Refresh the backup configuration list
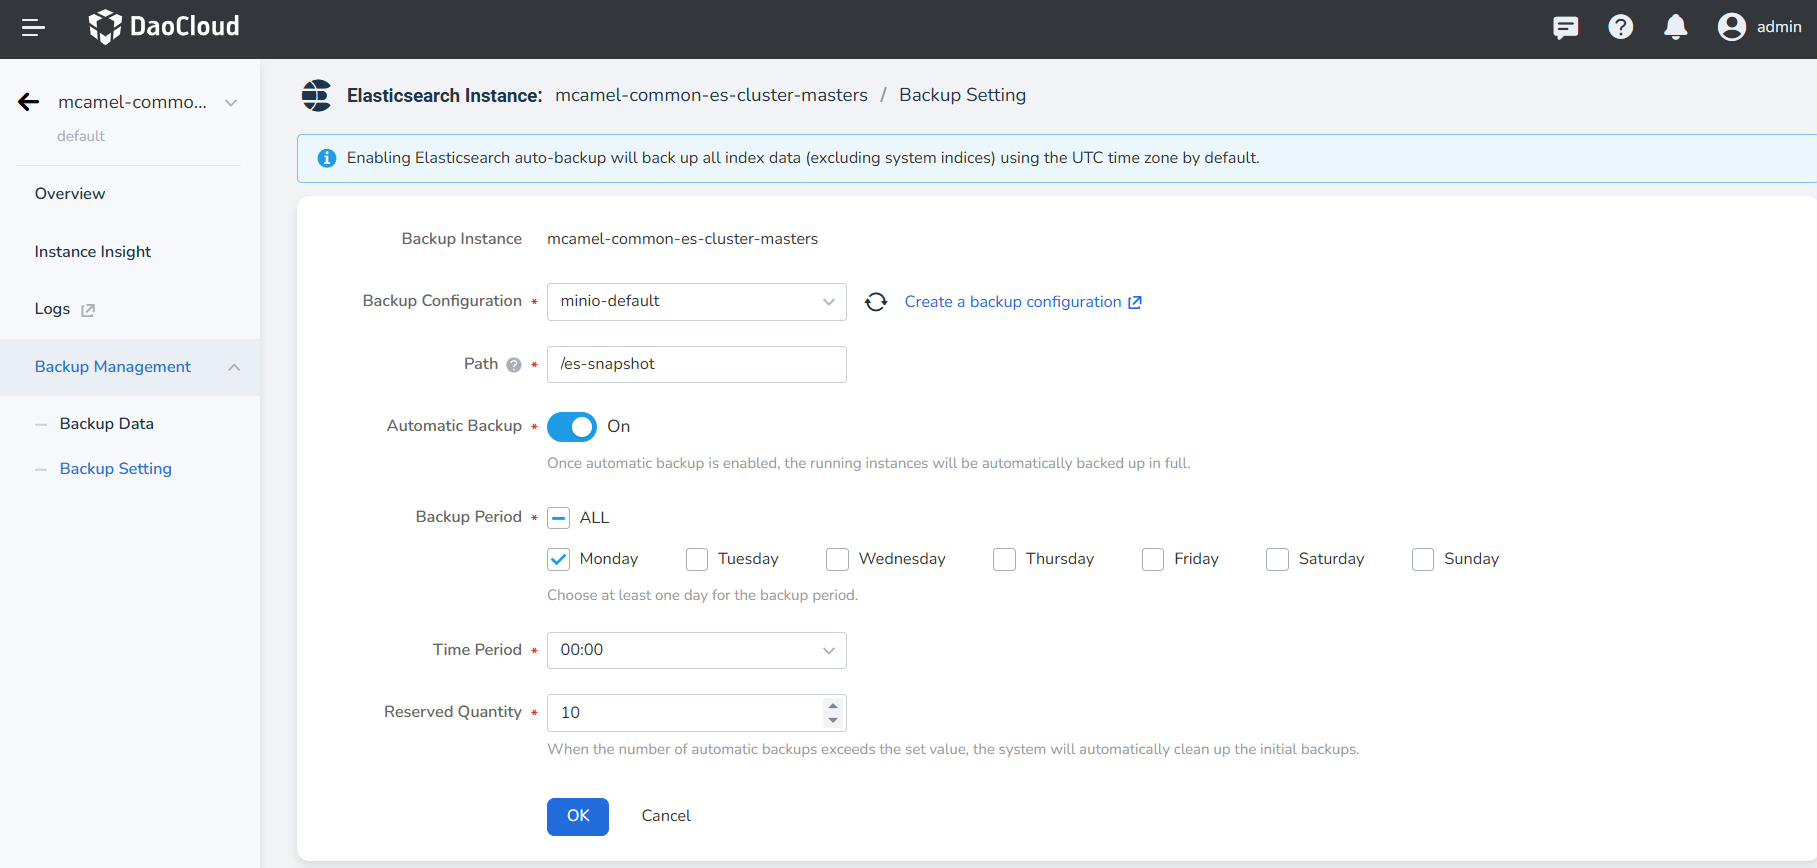This screenshot has width=1817, height=868. [876, 302]
